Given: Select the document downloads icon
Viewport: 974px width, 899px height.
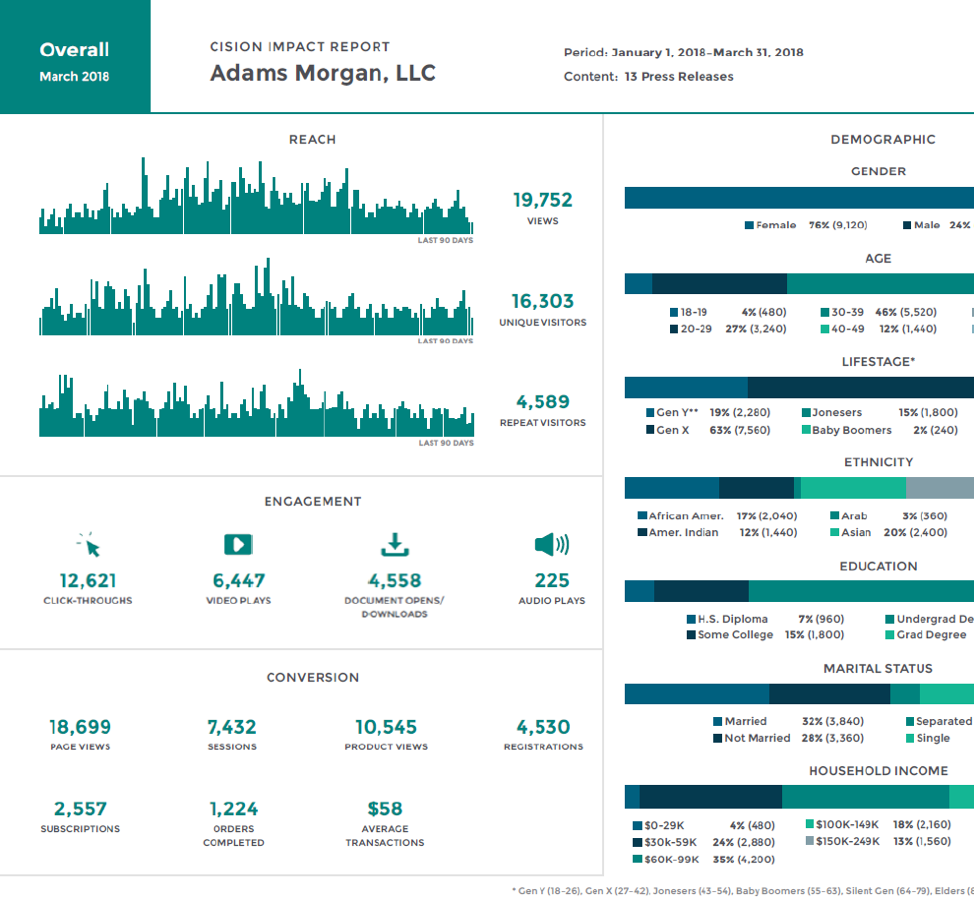Looking at the screenshot, I should click(x=394, y=545).
